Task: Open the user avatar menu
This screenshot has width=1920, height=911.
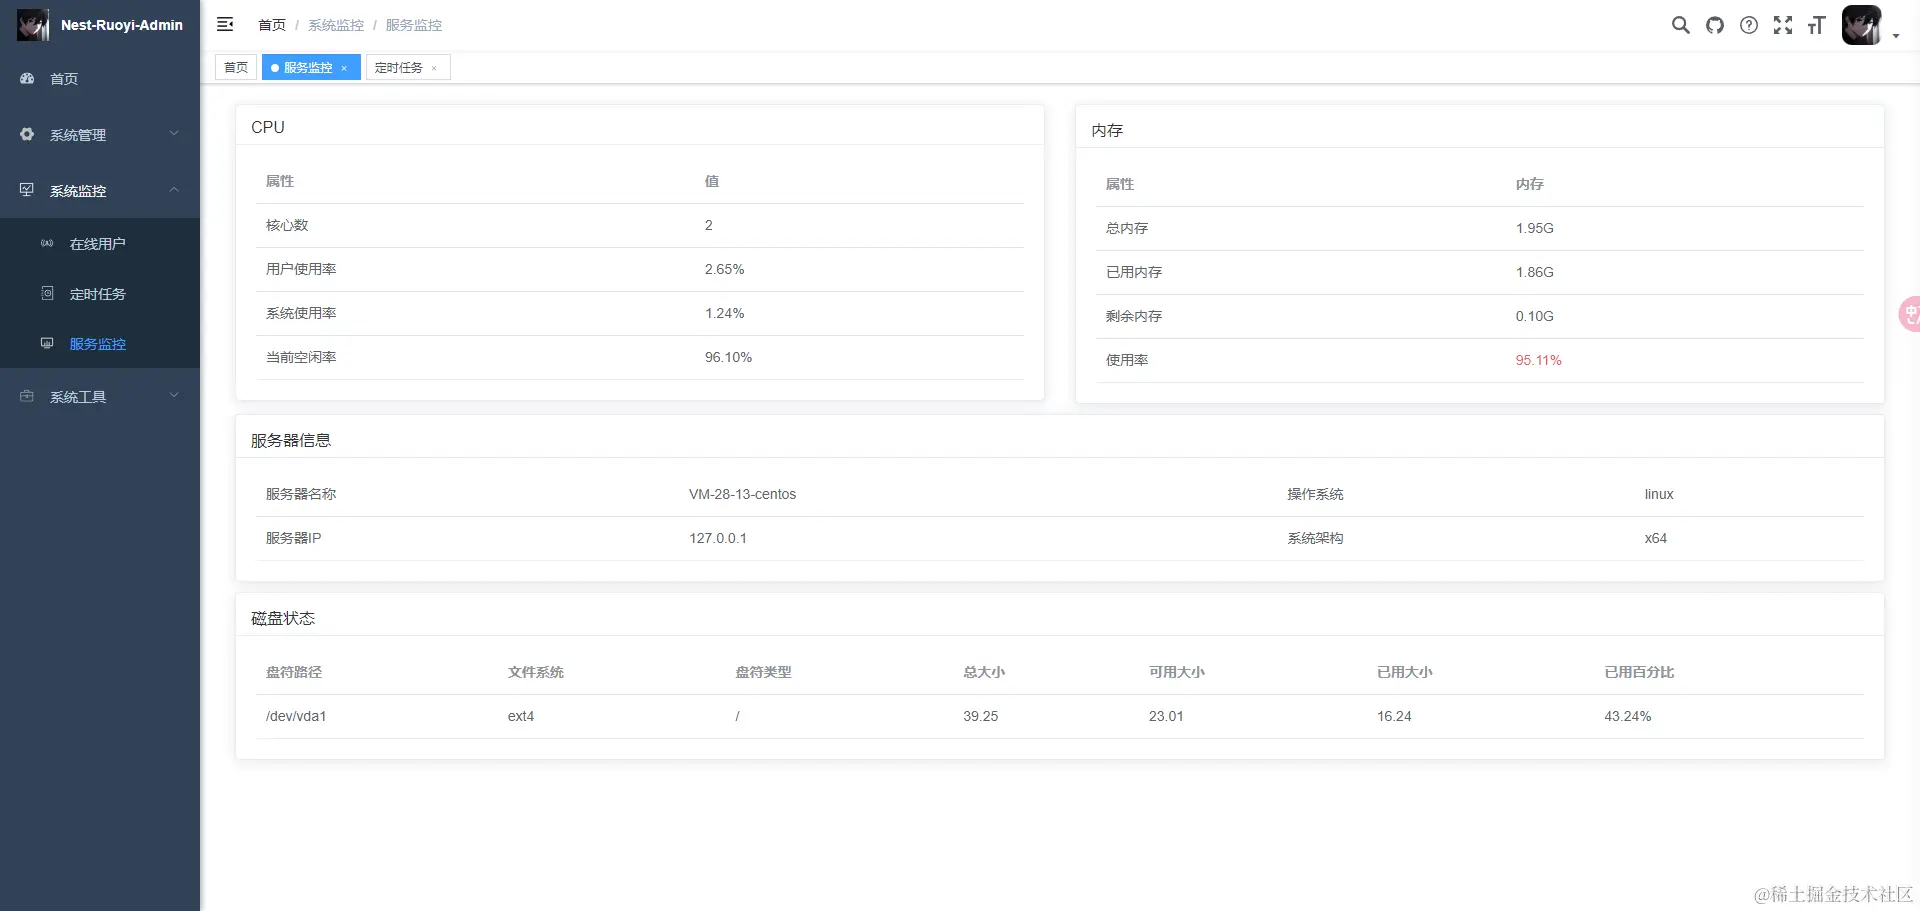Action: coord(1861,25)
